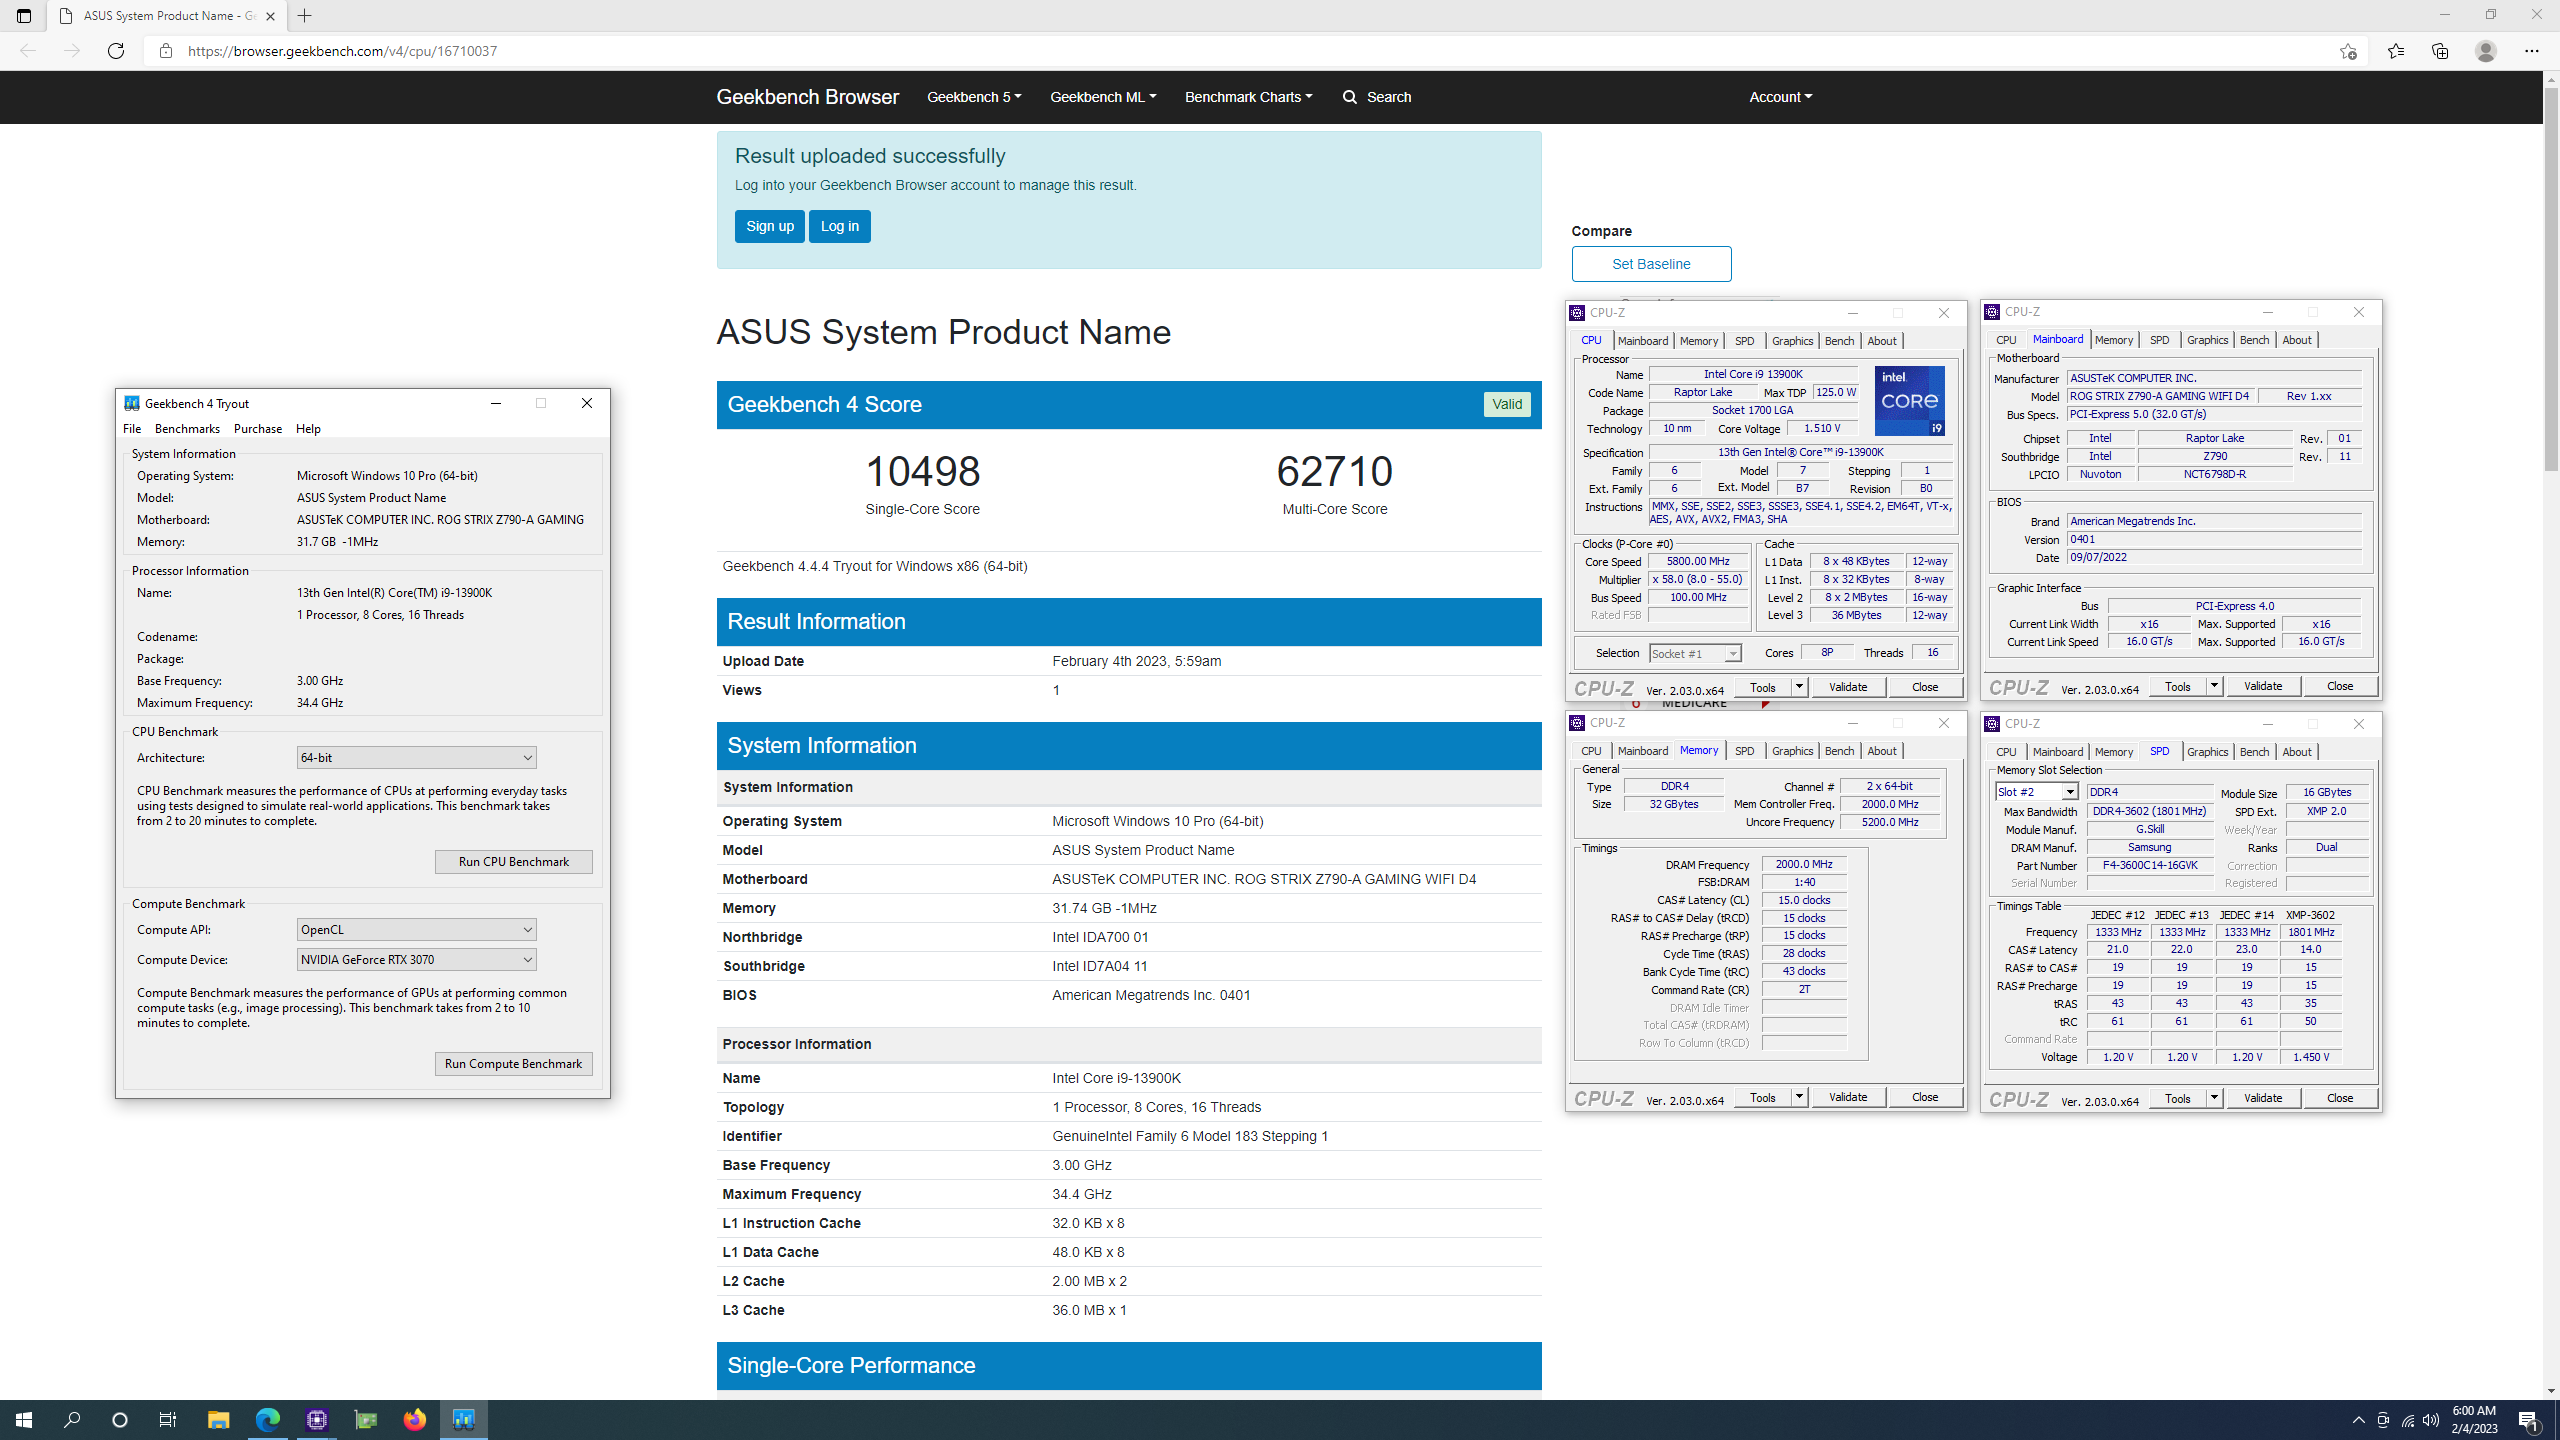Open the Compute API OpenCL dropdown
This screenshot has height=1440, width=2560.
coord(416,930)
